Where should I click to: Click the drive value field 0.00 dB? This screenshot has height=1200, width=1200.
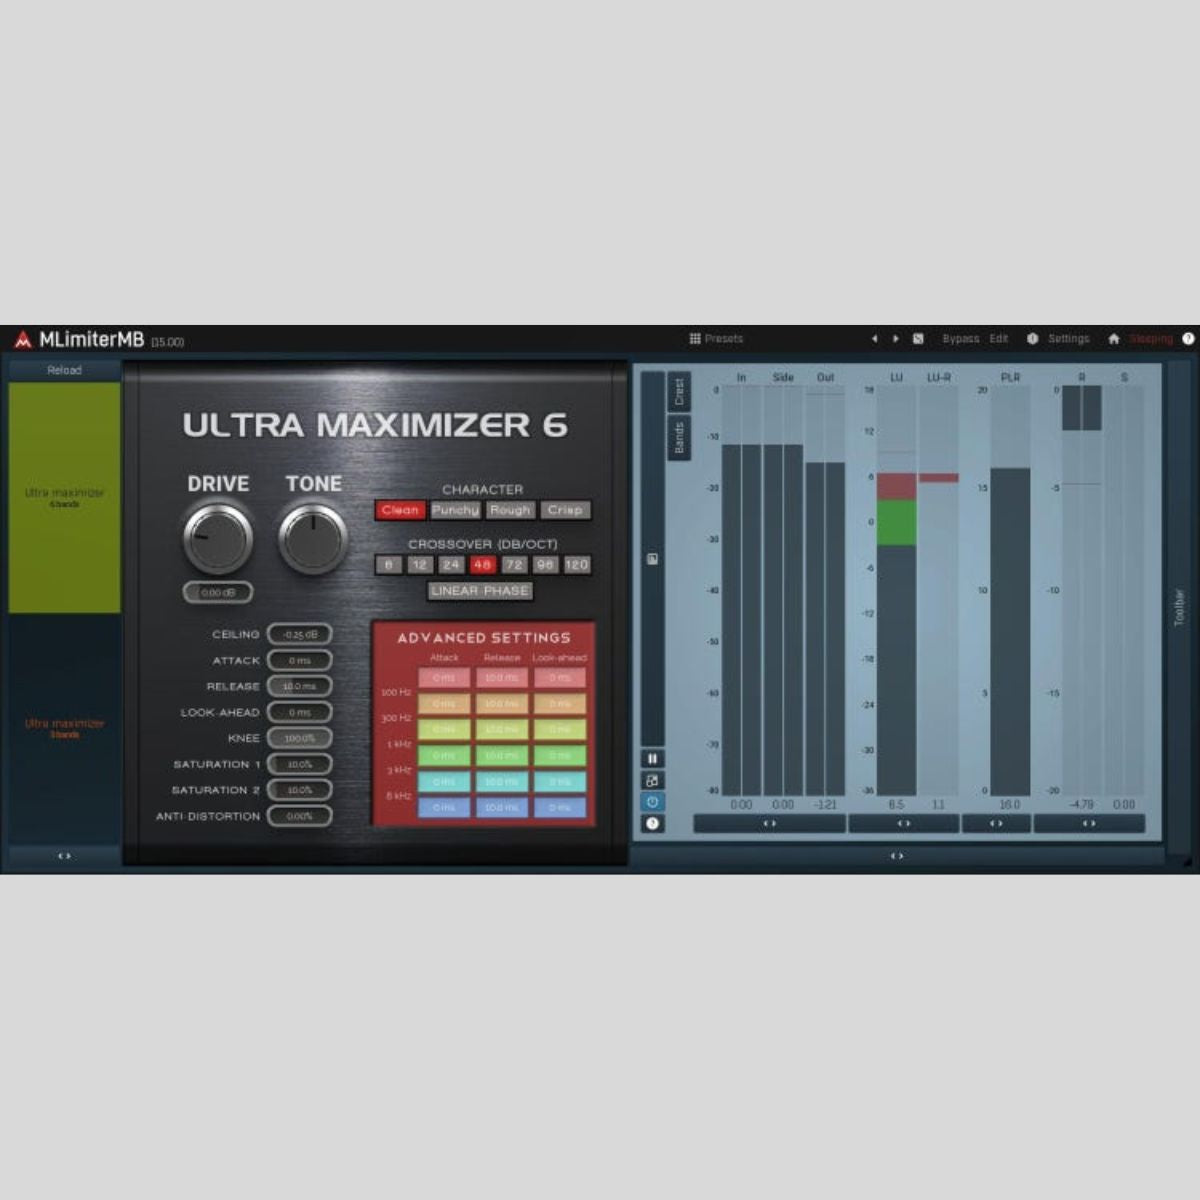pos(218,592)
